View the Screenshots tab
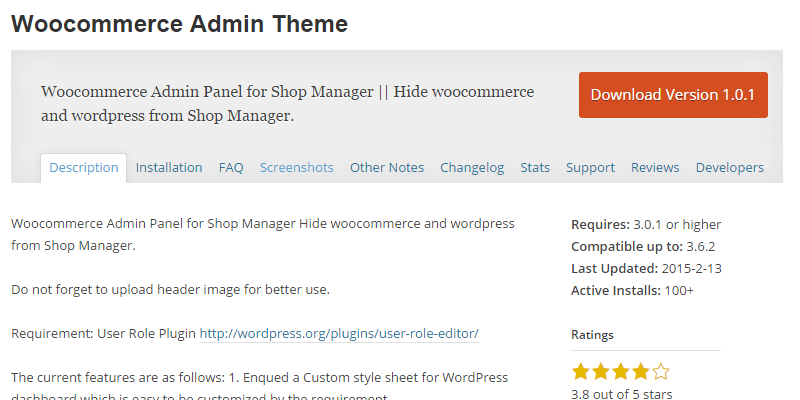The height and width of the screenshot is (400, 800). tap(297, 168)
